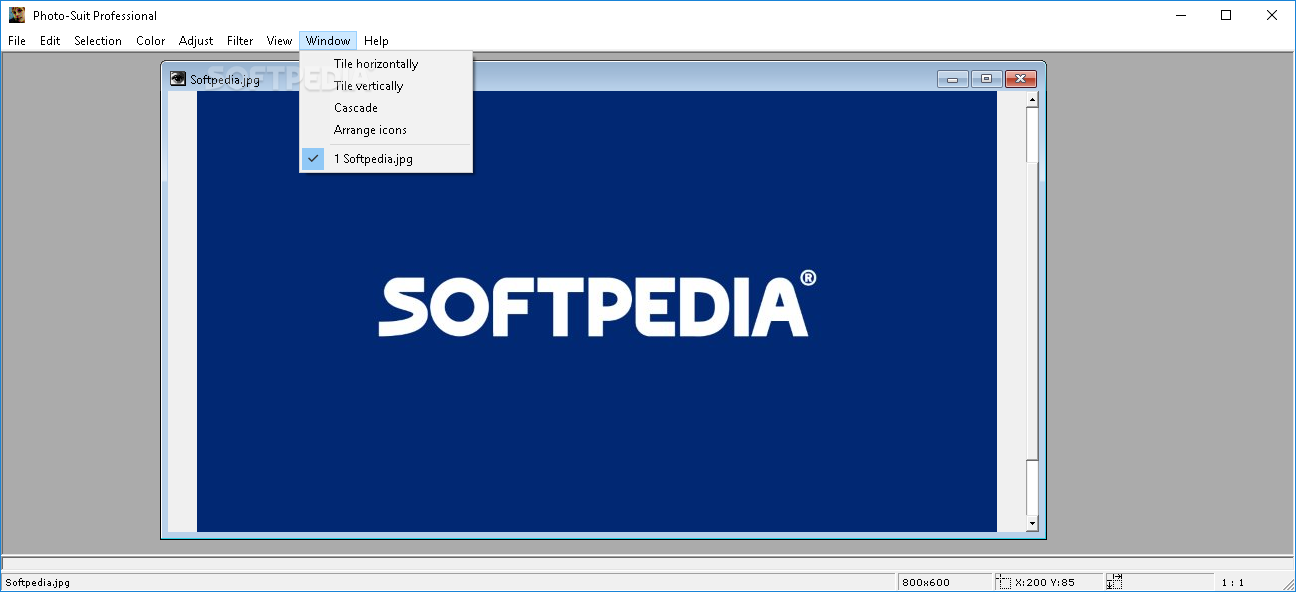Open the Help menu
The height and width of the screenshot is (592, 1296).
tap(376, 41)
